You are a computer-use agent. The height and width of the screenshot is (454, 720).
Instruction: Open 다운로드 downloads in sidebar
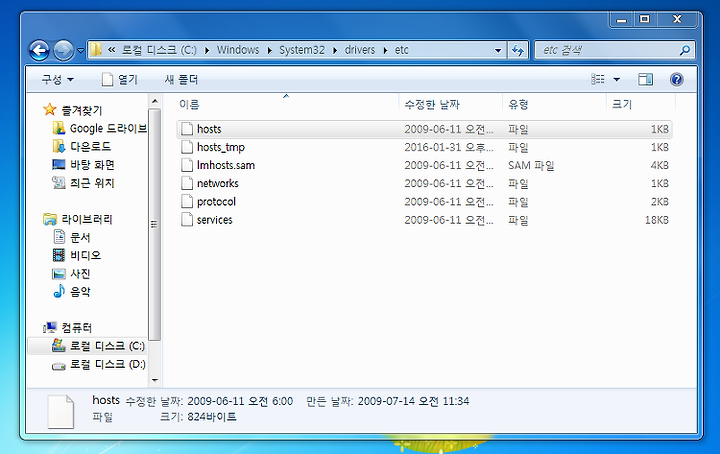90,146
